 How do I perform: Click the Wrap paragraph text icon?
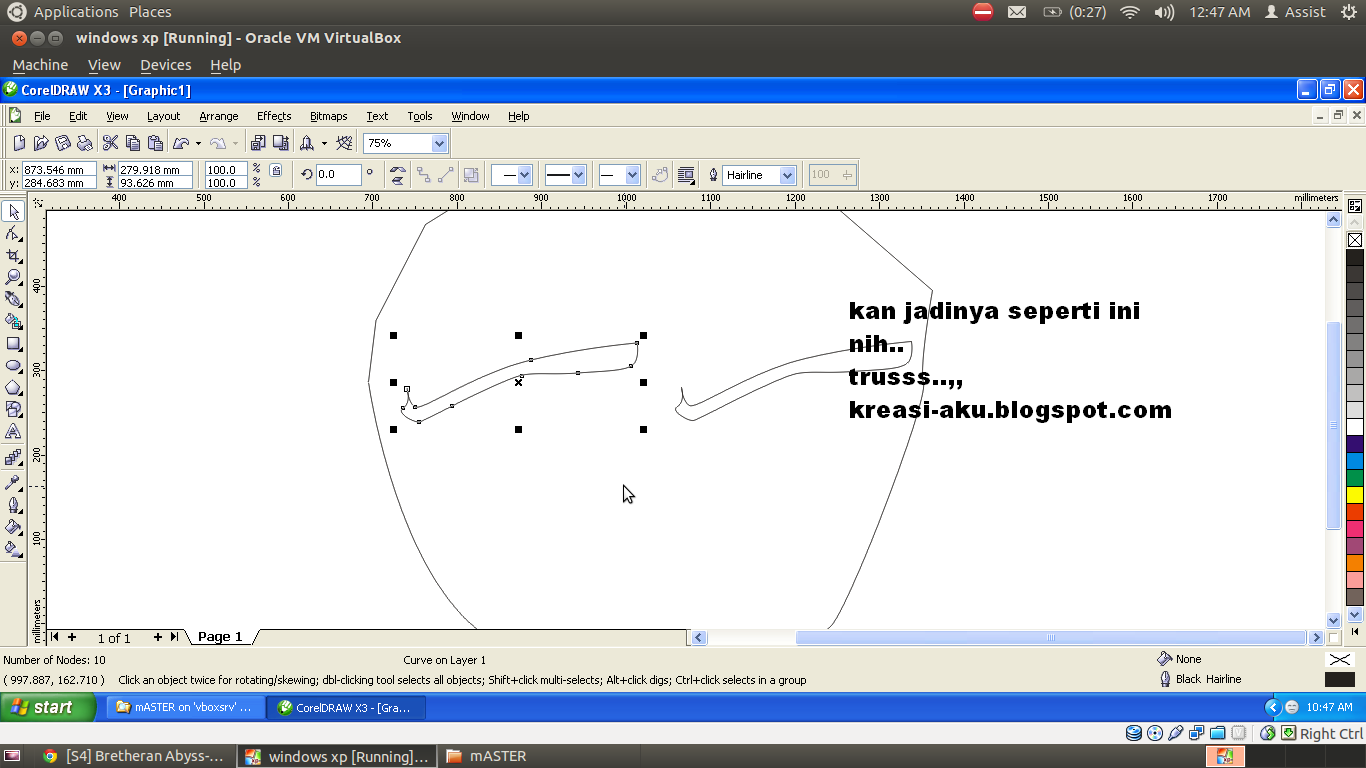686,175
